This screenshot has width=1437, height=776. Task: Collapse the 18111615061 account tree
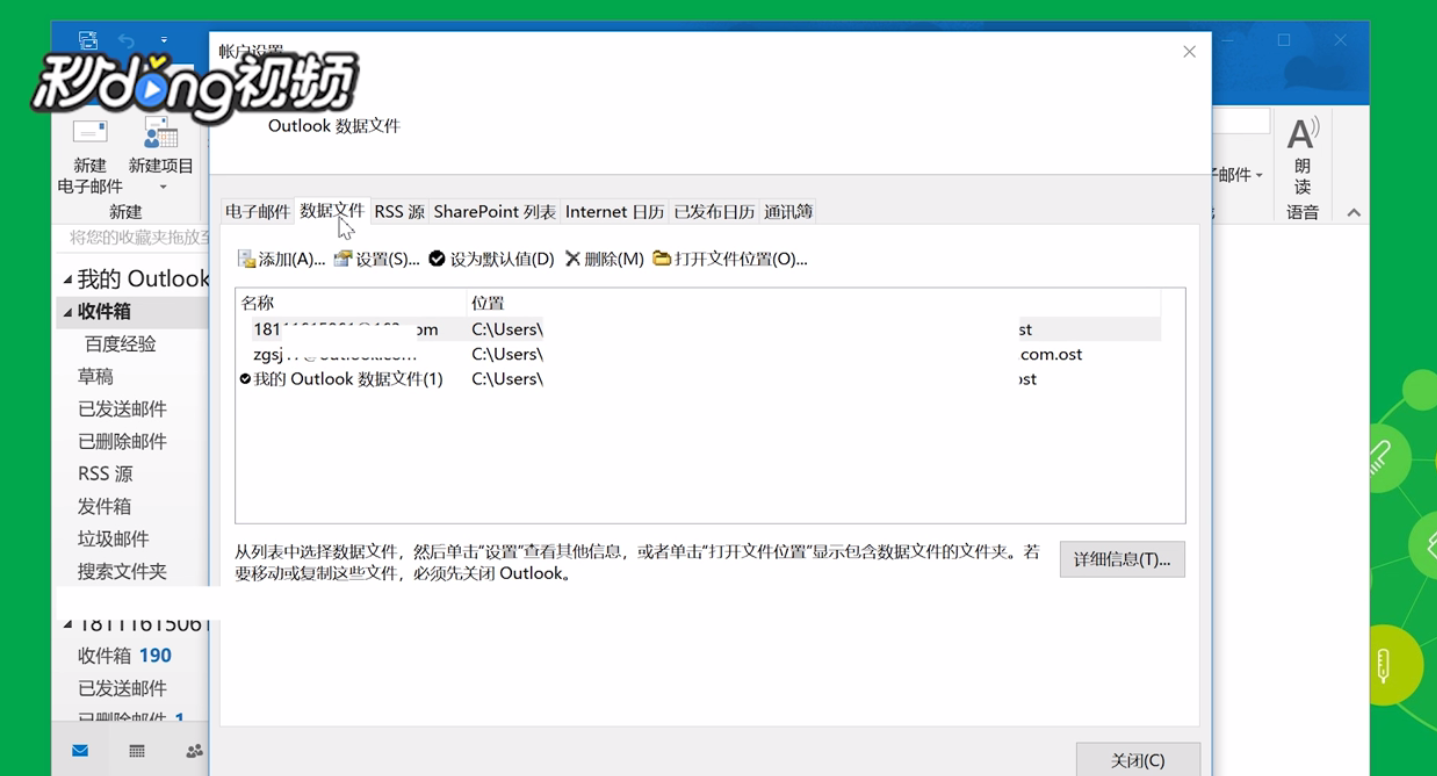pos(68,625)
